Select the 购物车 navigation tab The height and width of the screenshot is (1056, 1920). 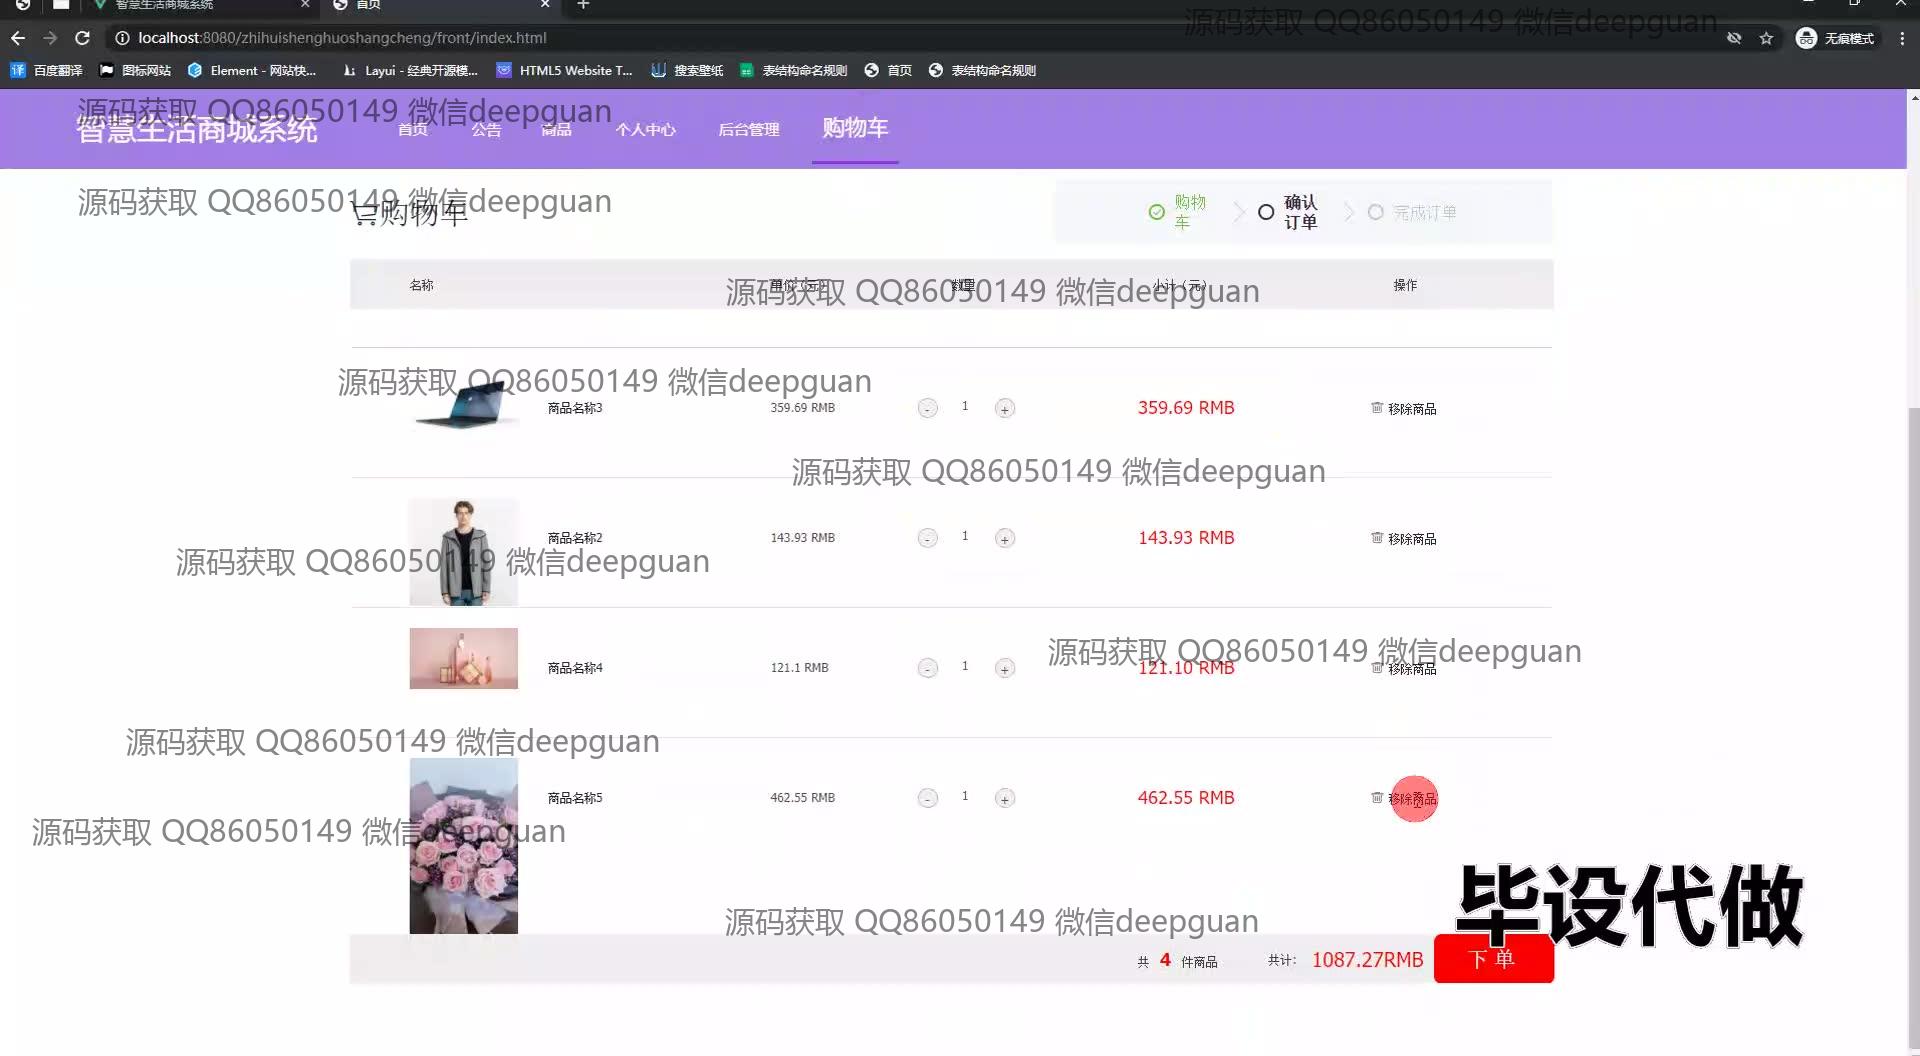(x=854, y=128)
